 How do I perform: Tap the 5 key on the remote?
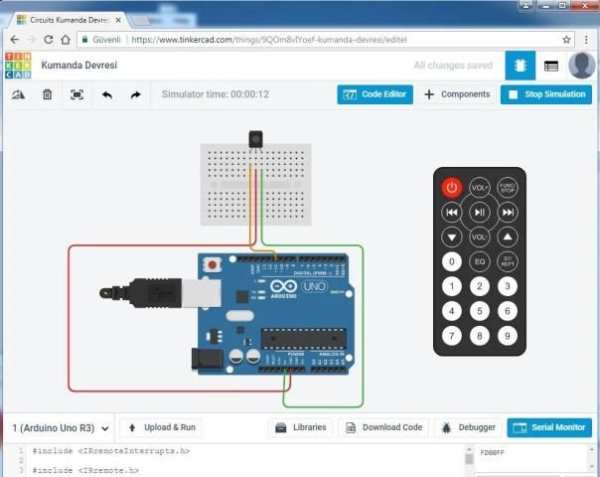coord(479,311)
